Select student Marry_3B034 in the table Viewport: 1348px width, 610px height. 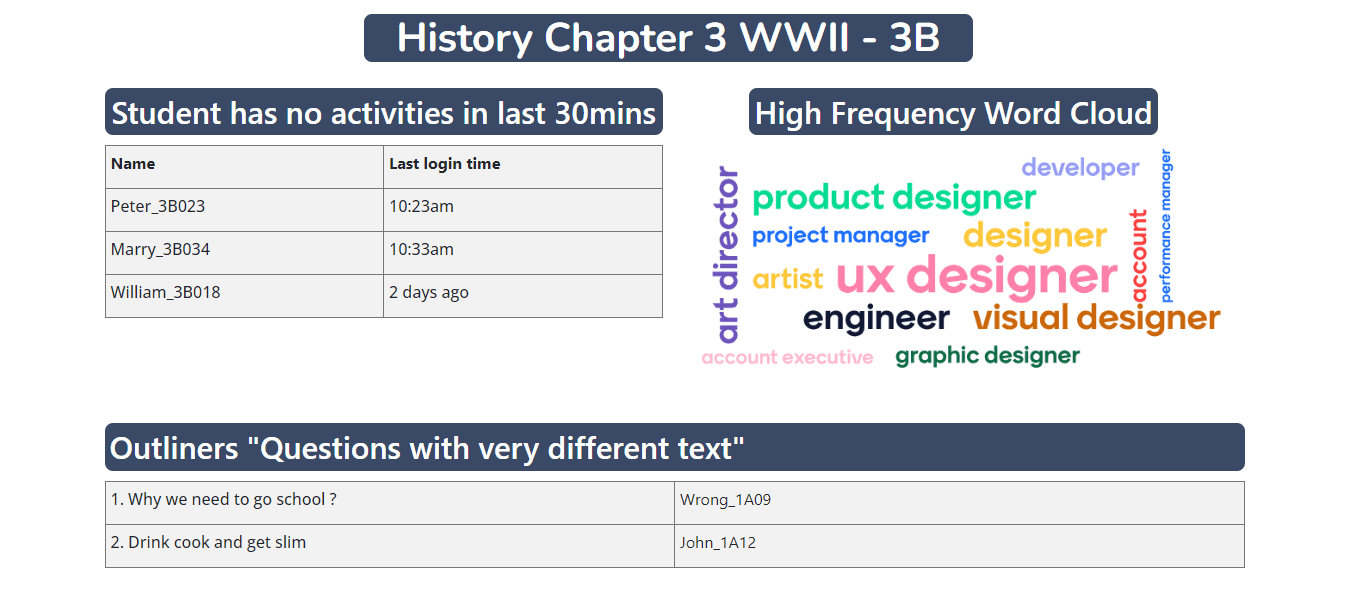(x=160, y=250)
